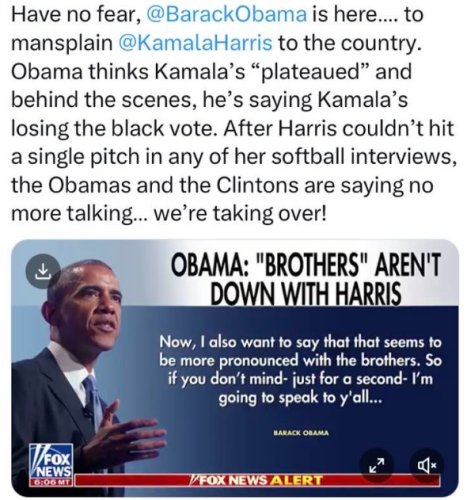Click the word "mansplain" in the tweet

[x=62, y=43]
